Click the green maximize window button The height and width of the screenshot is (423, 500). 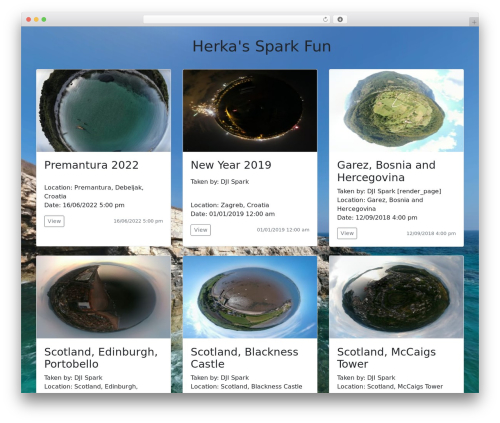click(44, 20)
